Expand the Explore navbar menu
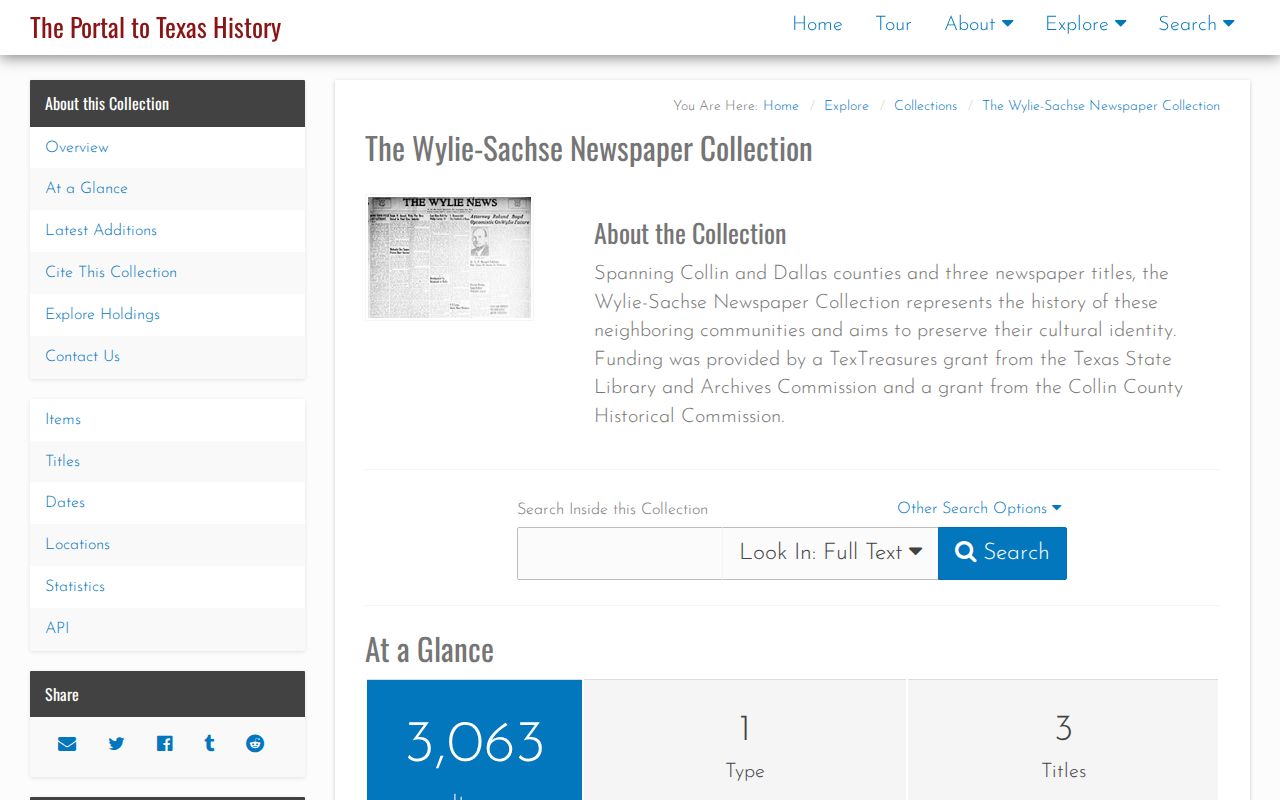 tap(1086, 24)
